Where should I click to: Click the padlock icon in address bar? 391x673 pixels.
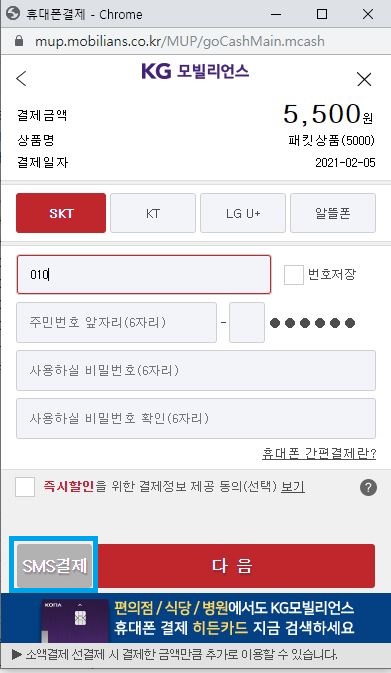click(18, 41)
